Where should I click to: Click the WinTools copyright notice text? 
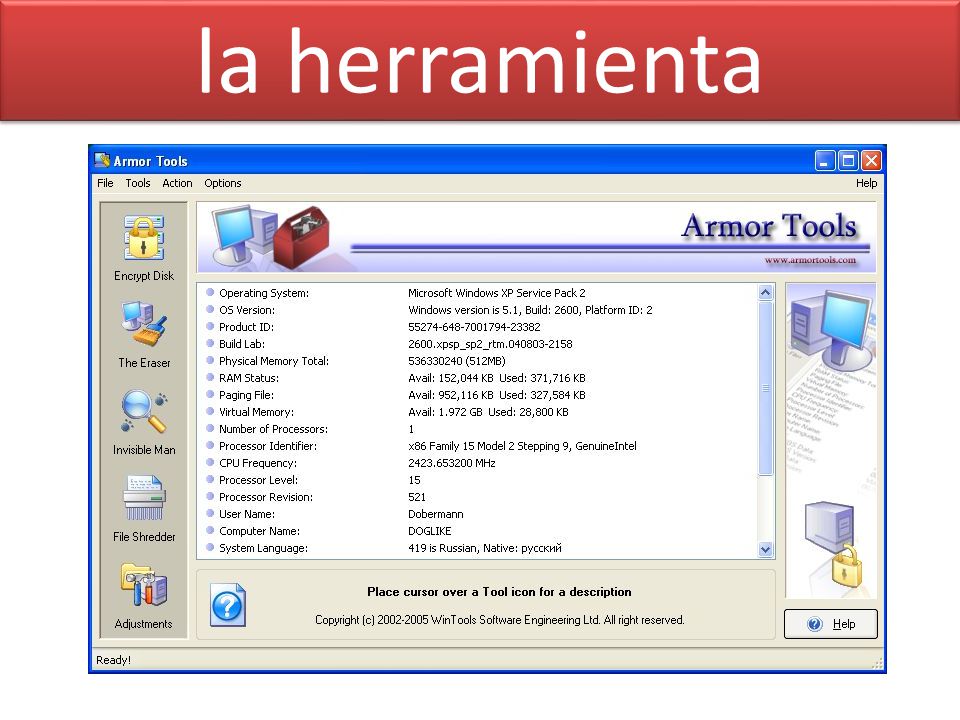click(500, 620)
